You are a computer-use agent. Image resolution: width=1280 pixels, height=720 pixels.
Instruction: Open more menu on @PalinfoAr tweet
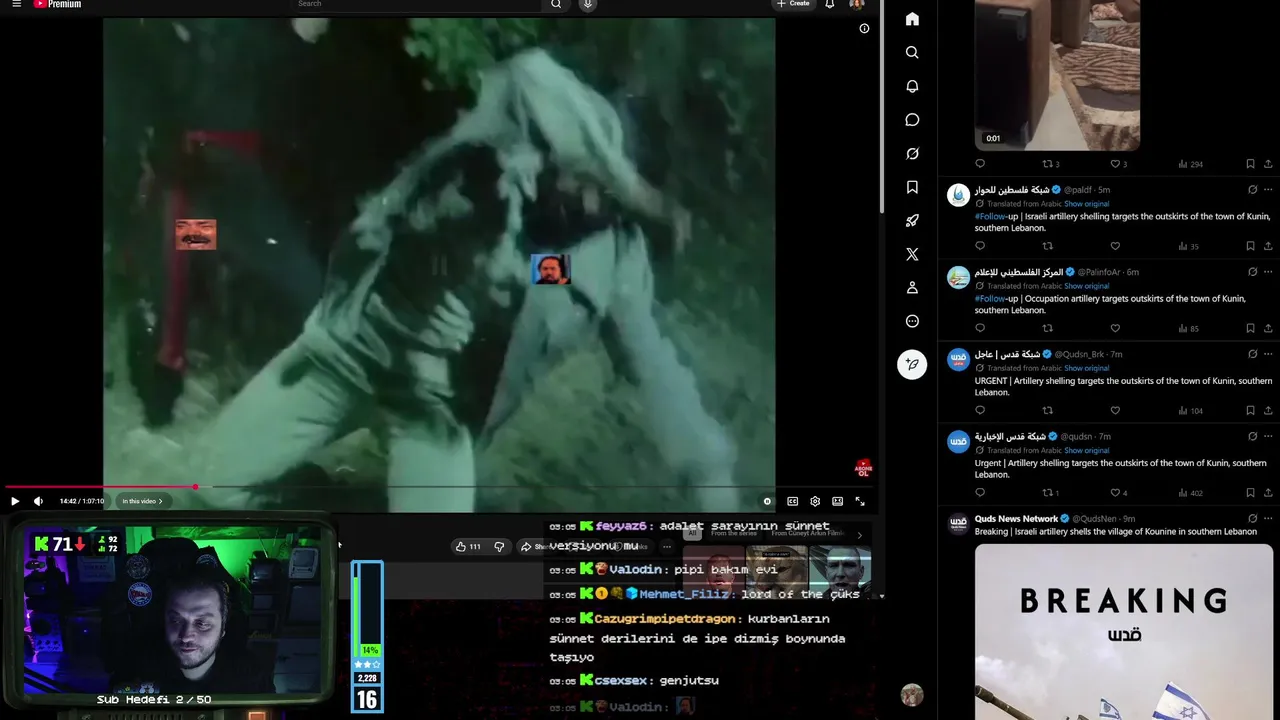coord(1268,271)
